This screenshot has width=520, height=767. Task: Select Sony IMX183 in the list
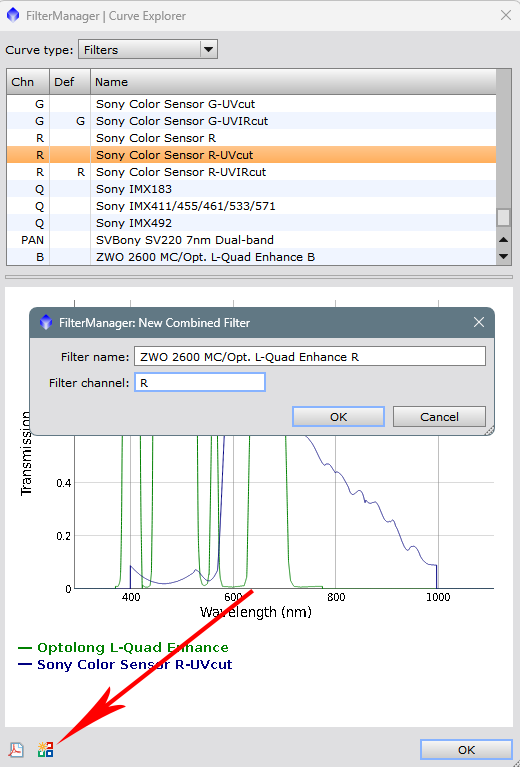251,189
